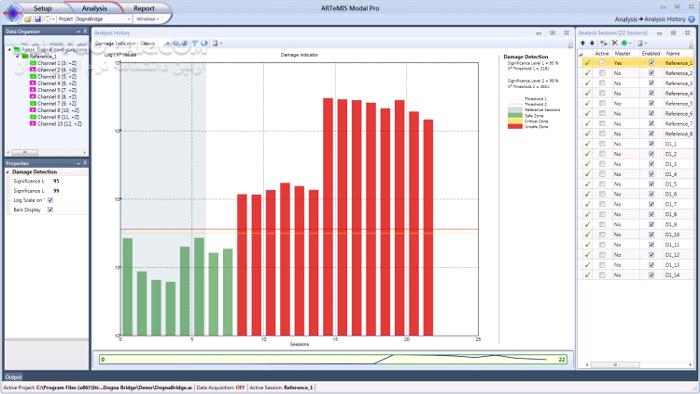
Task: Switch to the Setup tab
Action: 42,8
